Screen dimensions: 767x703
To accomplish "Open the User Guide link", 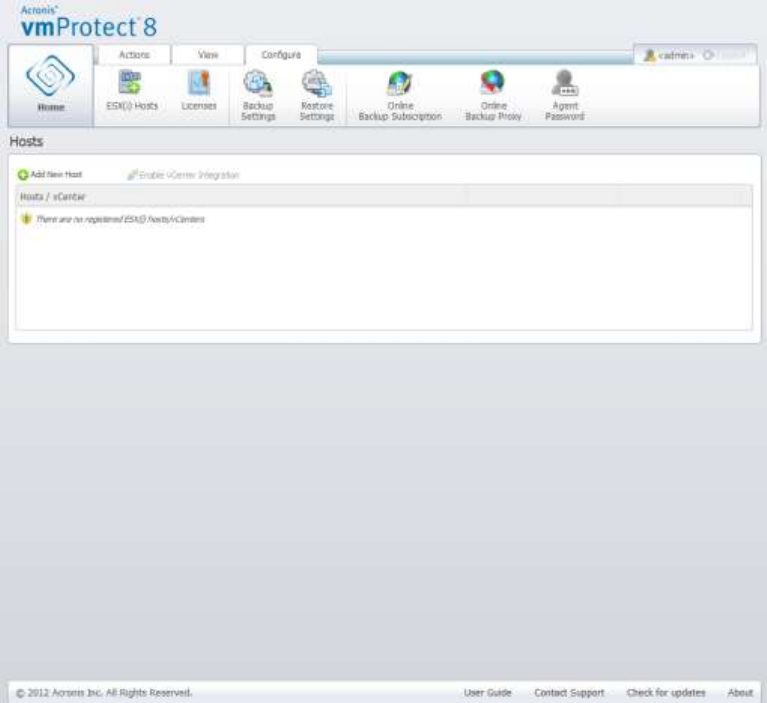I will click(488, 692).
